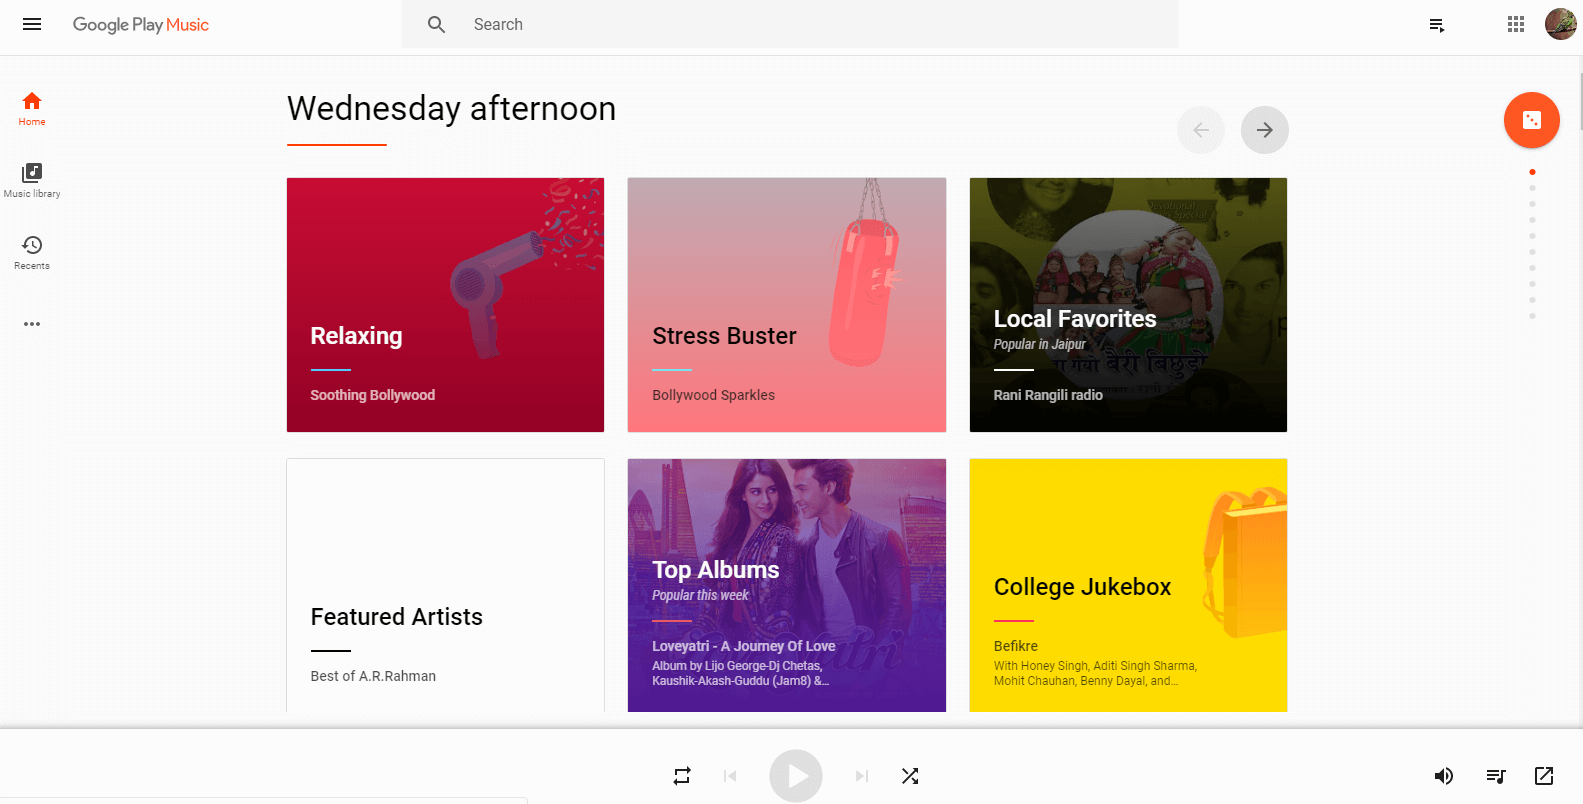This screenshot has height=804, width=1583.
Task: Skip to next track
Action: pyautogui.click(x=862, y=776)
